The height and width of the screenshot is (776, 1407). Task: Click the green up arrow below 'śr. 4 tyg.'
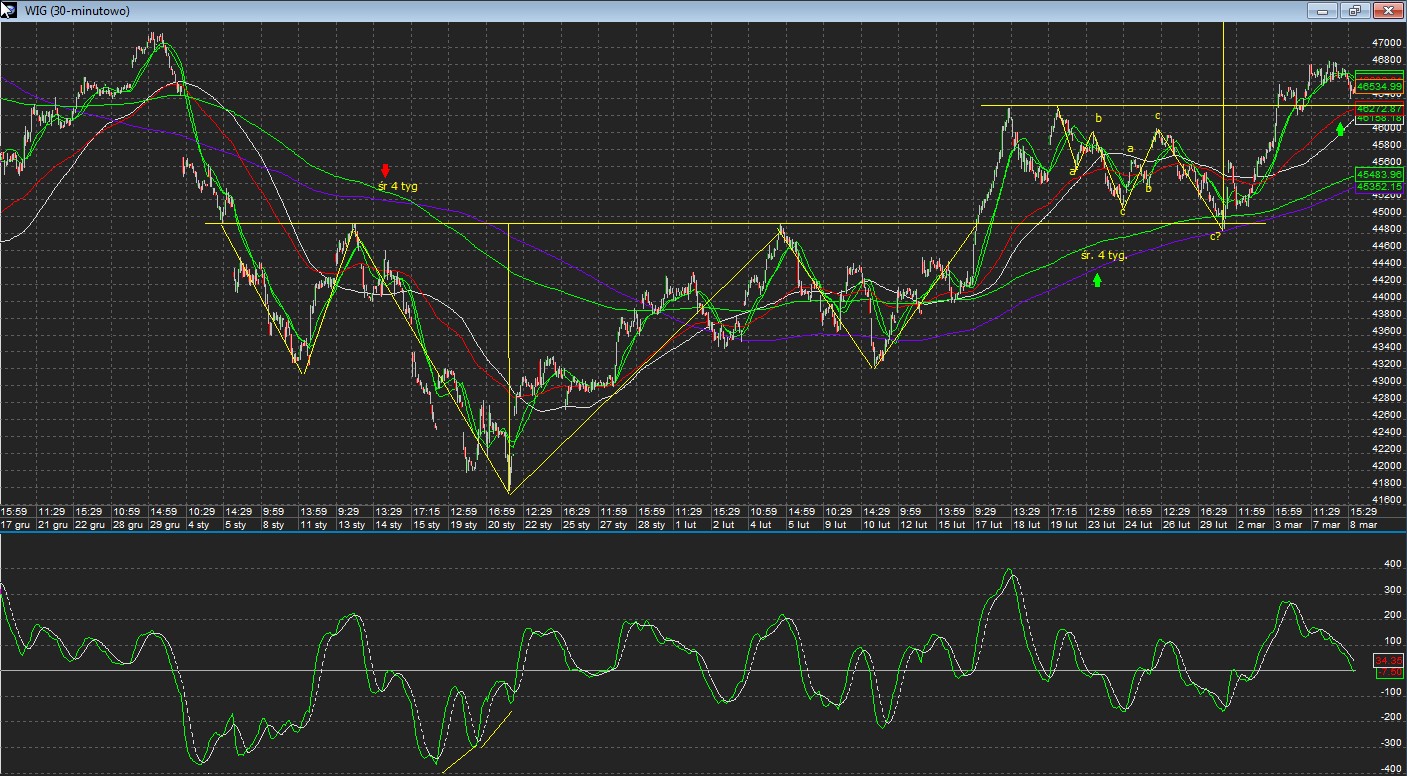click(1097, 280)
